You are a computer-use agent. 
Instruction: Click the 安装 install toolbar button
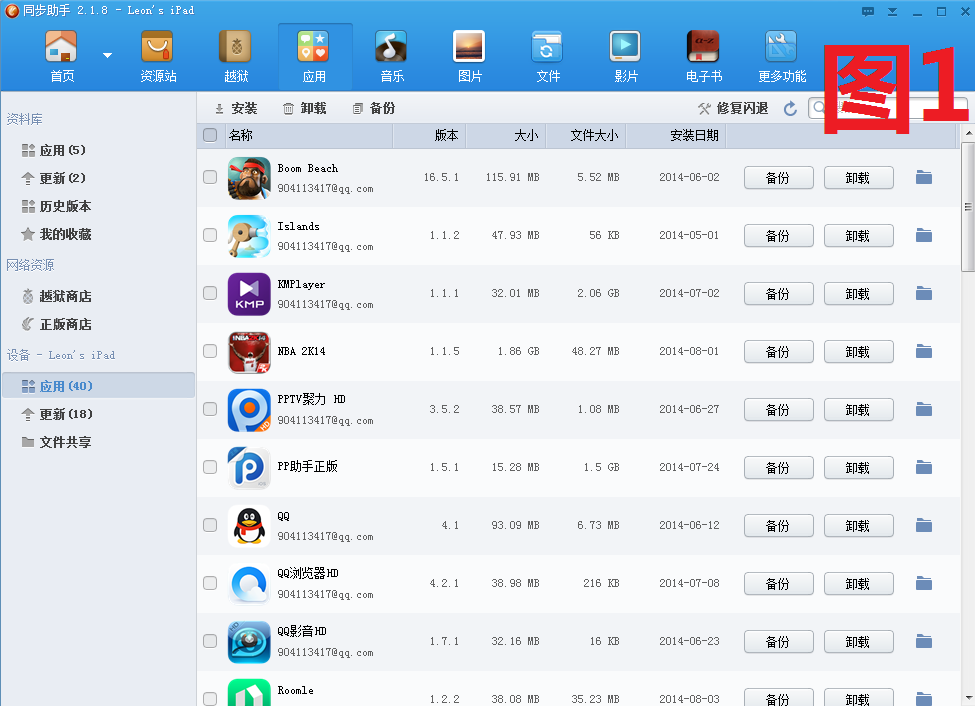coord(236,109)
